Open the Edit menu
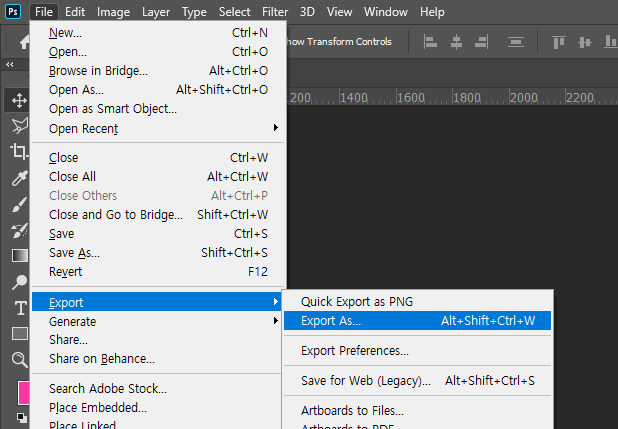The height and width of the screenshot is (429, 618). [x=75, y=12]
